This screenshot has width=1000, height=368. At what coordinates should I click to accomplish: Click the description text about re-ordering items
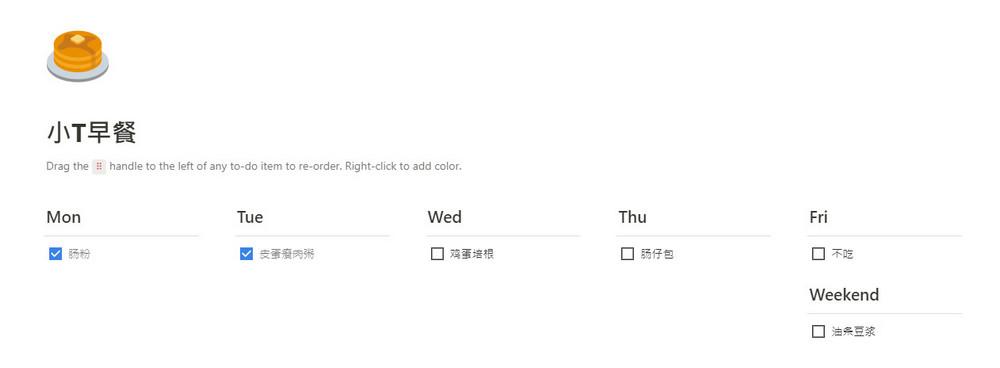pos(254,166)
